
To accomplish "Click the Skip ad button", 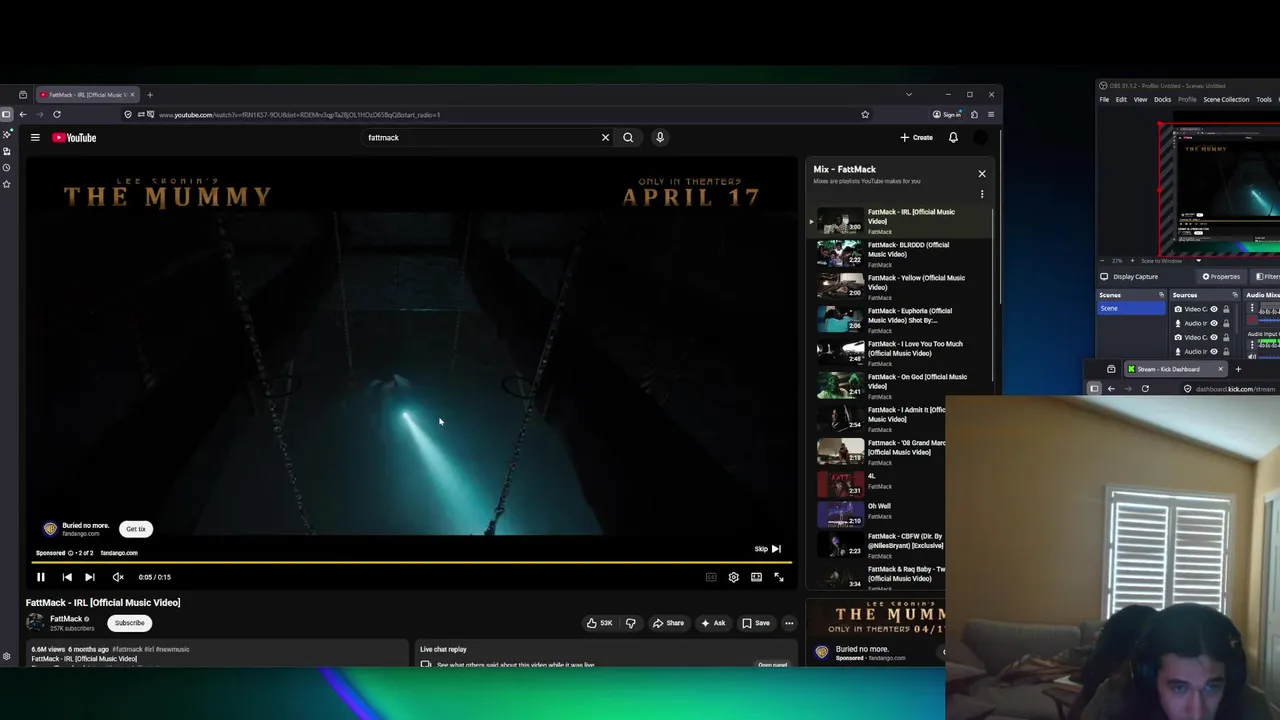I will (x=768, y=549).
